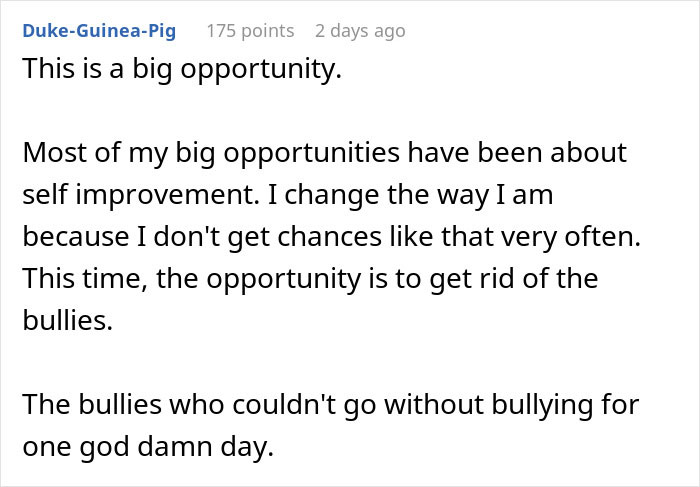Image resolution: width=700 pixels, height=487 pixels.
Task: Open the Duke-Guinea-Pig user profile link
Action: click(x=99, y=31)
